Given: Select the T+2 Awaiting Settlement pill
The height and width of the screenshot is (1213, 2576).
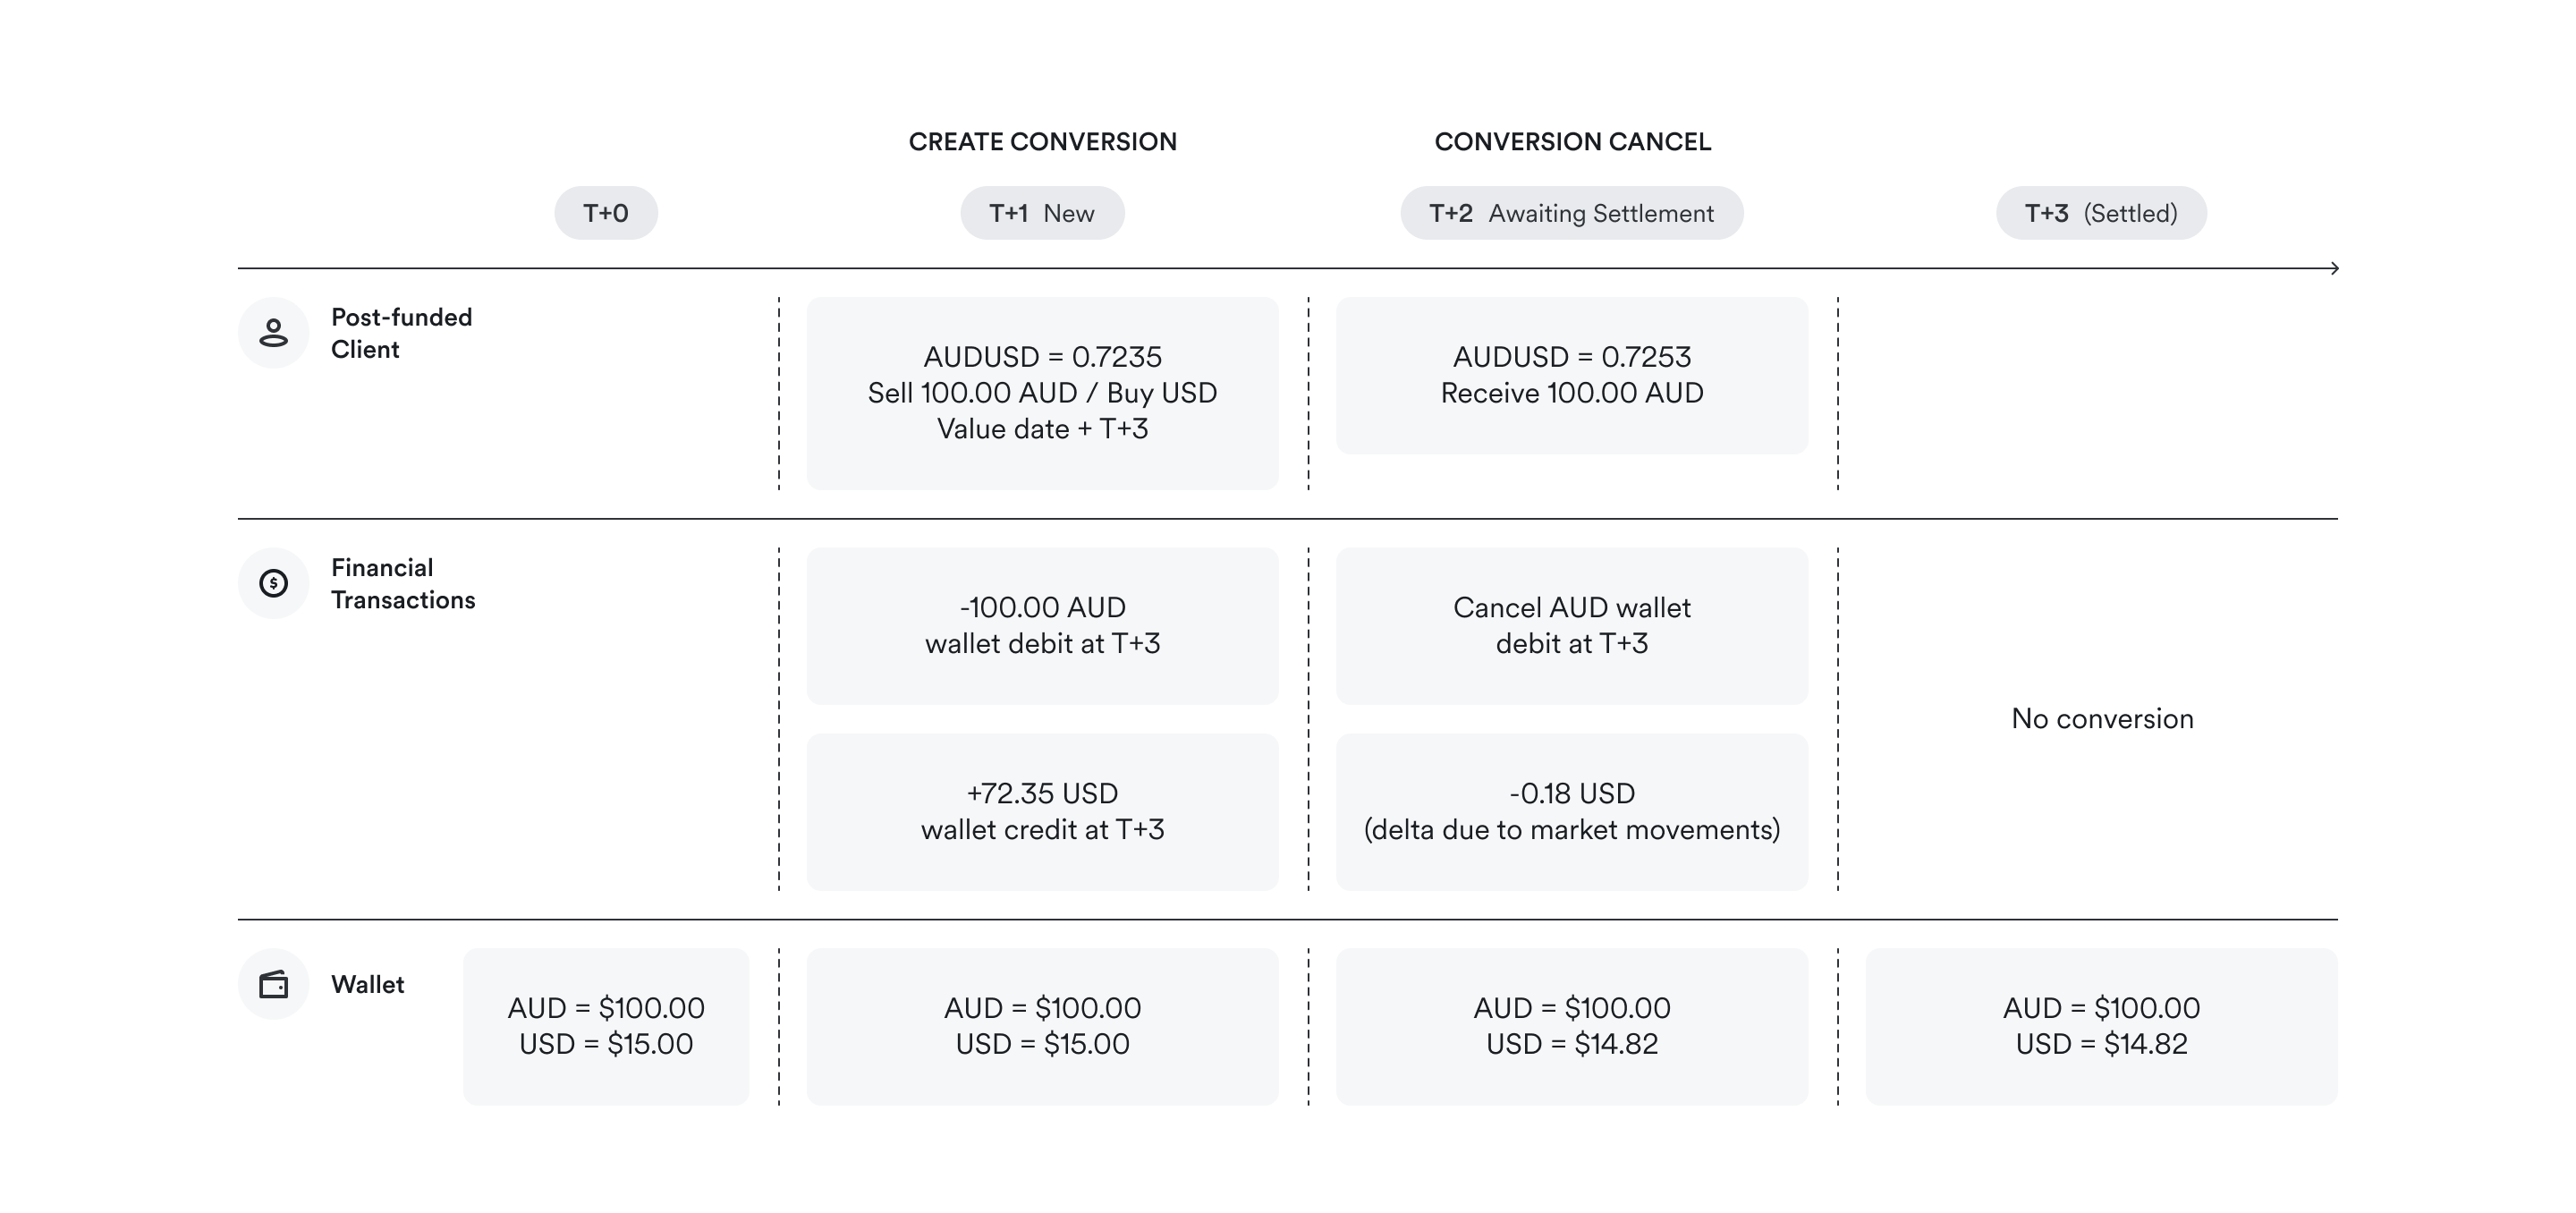Looking at the screenshot, I should coord(1571,213).
